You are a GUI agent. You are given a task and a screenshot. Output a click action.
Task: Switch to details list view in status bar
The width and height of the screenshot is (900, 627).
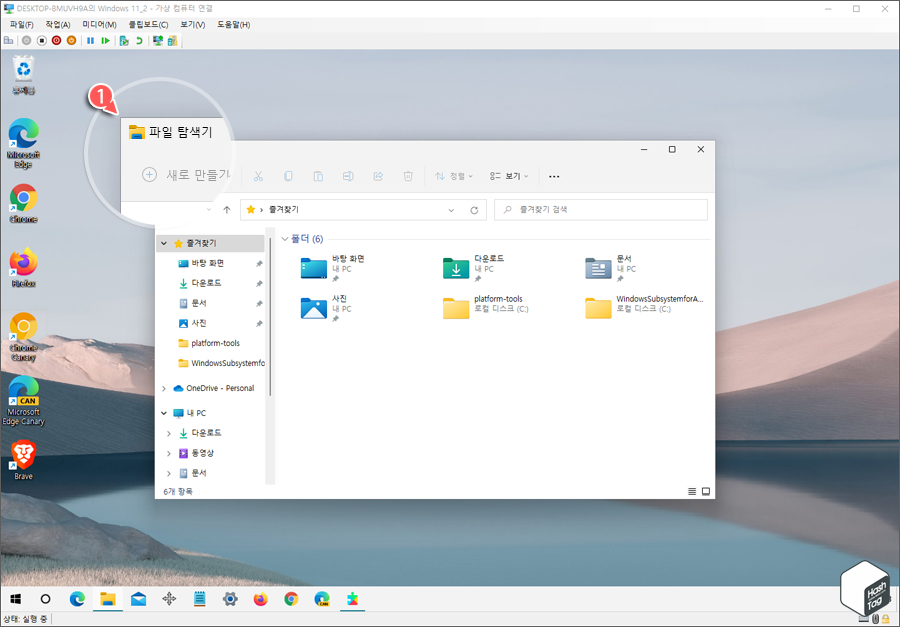click(x=691, y=491)
